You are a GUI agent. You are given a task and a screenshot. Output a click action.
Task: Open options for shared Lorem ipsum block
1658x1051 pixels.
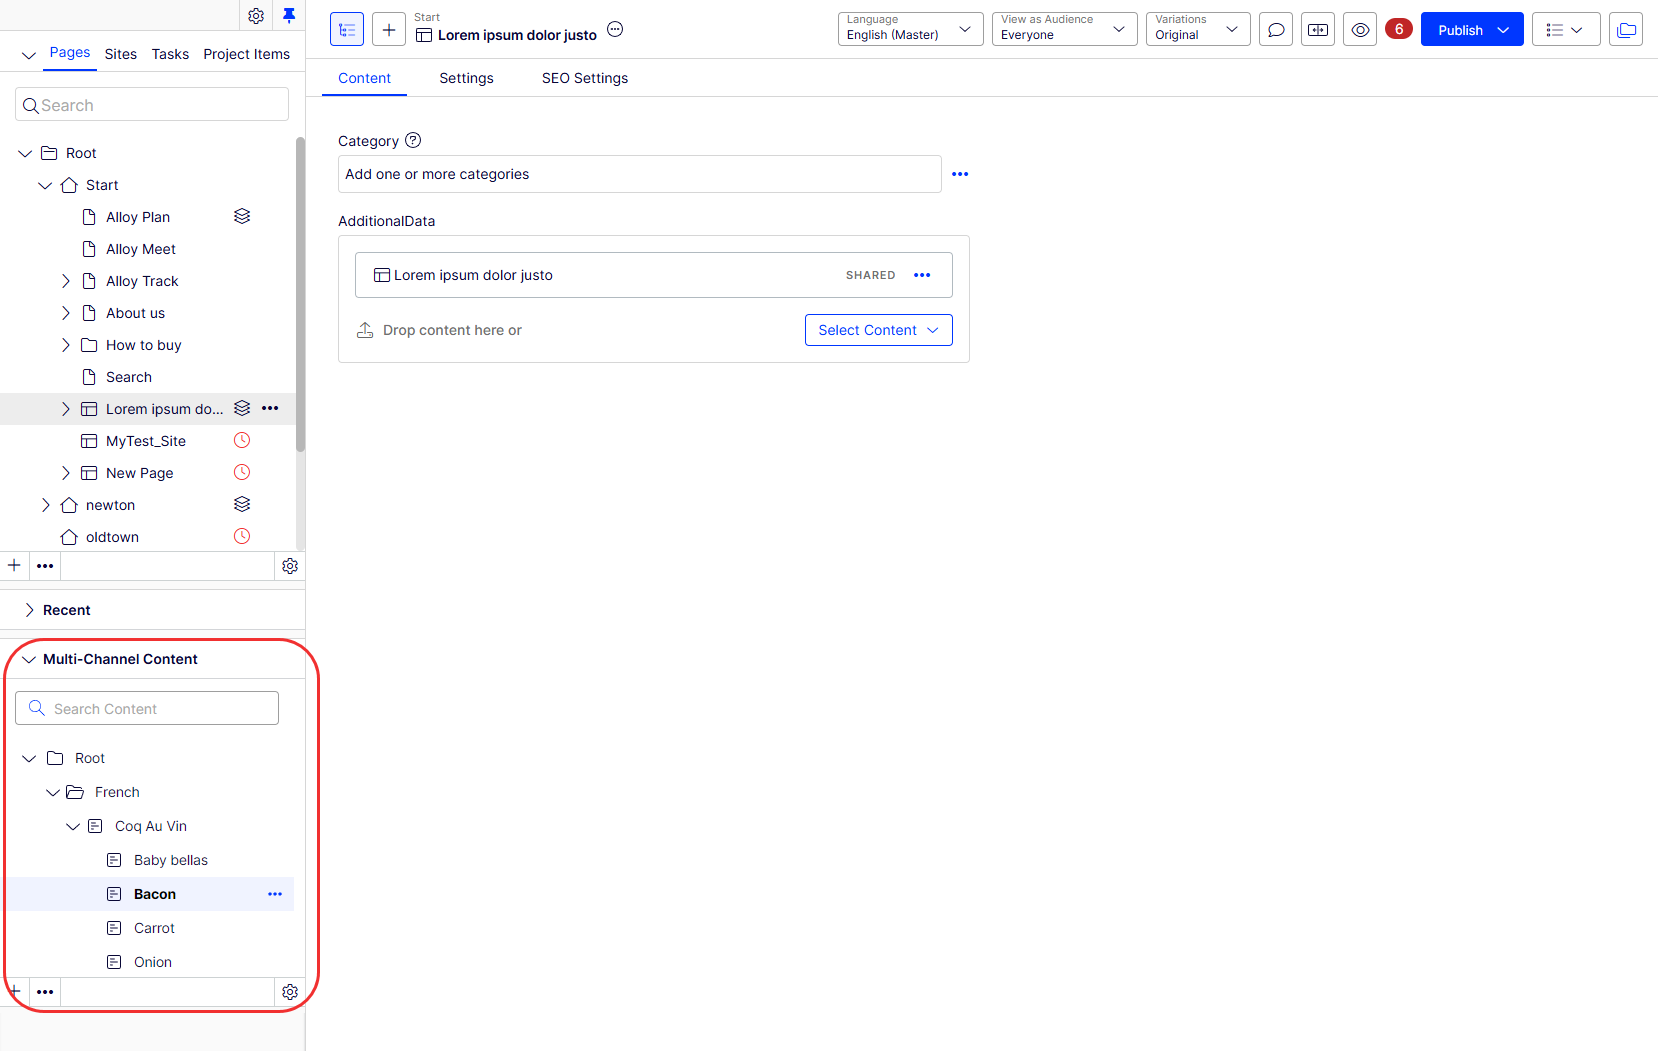tap(922, 275)
